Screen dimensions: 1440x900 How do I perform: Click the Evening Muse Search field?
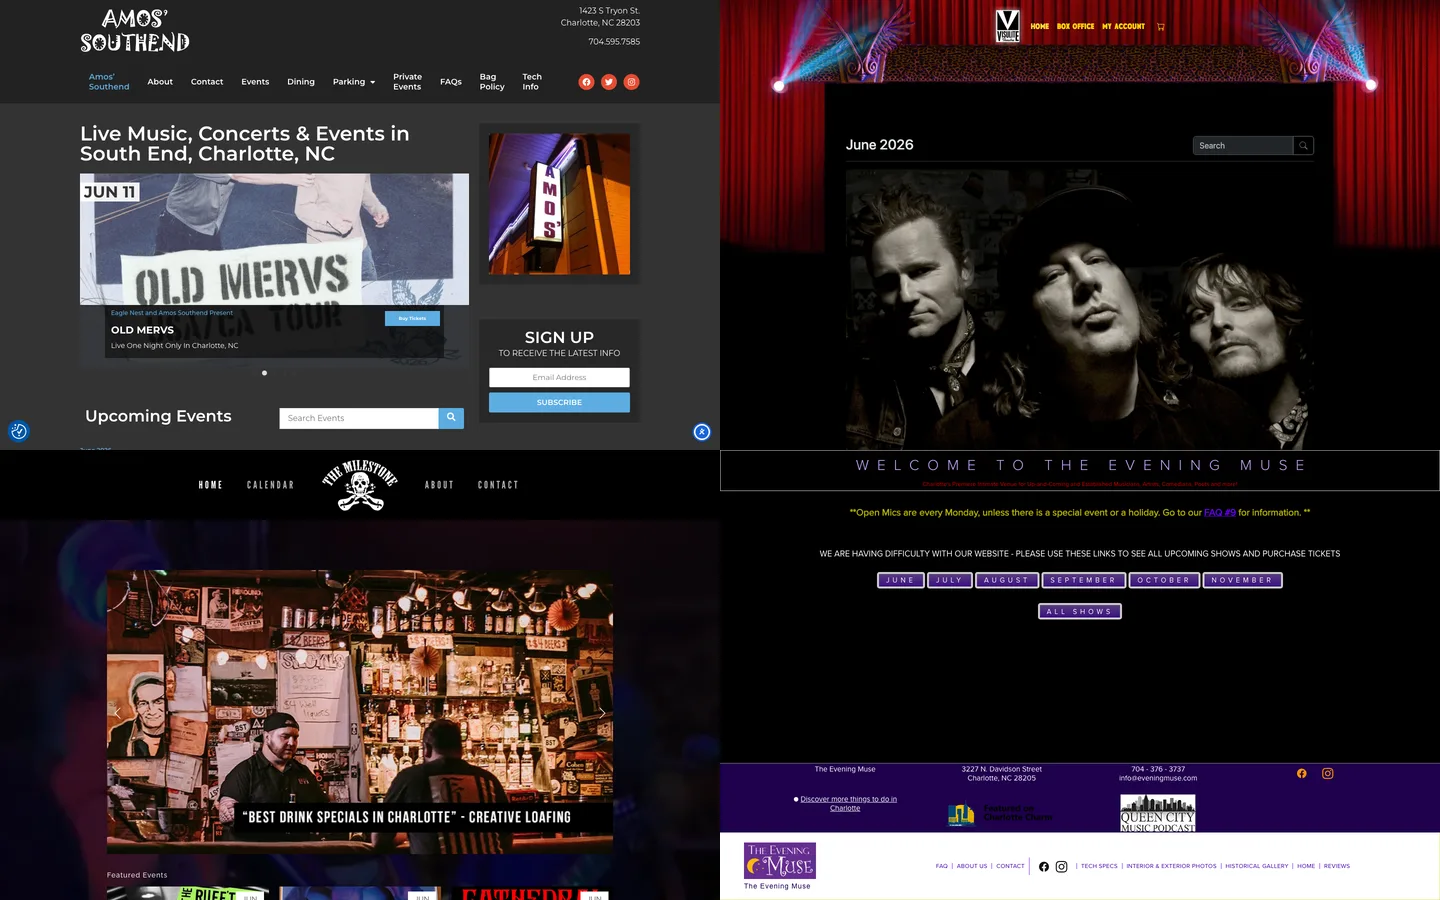(x=1243, y=146)
